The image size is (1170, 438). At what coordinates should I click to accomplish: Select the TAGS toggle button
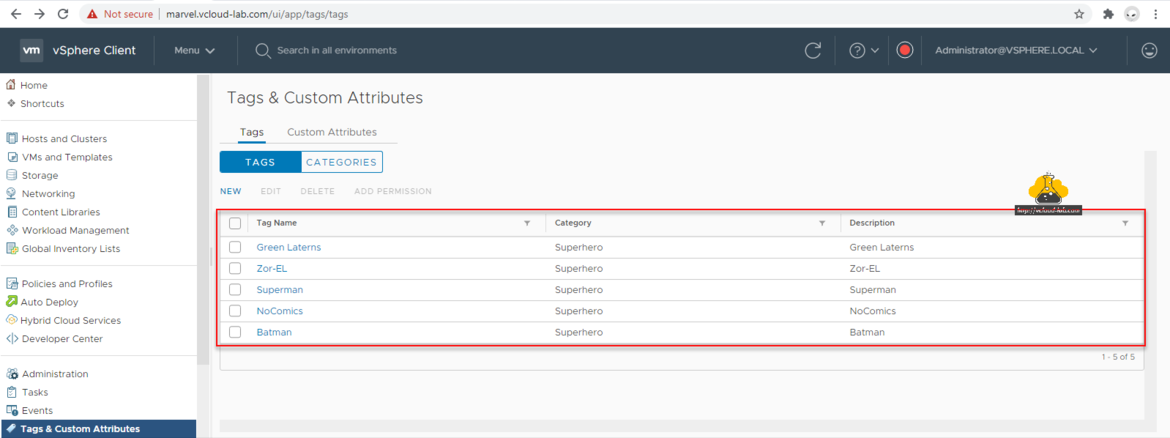click(x=260, y=162)
